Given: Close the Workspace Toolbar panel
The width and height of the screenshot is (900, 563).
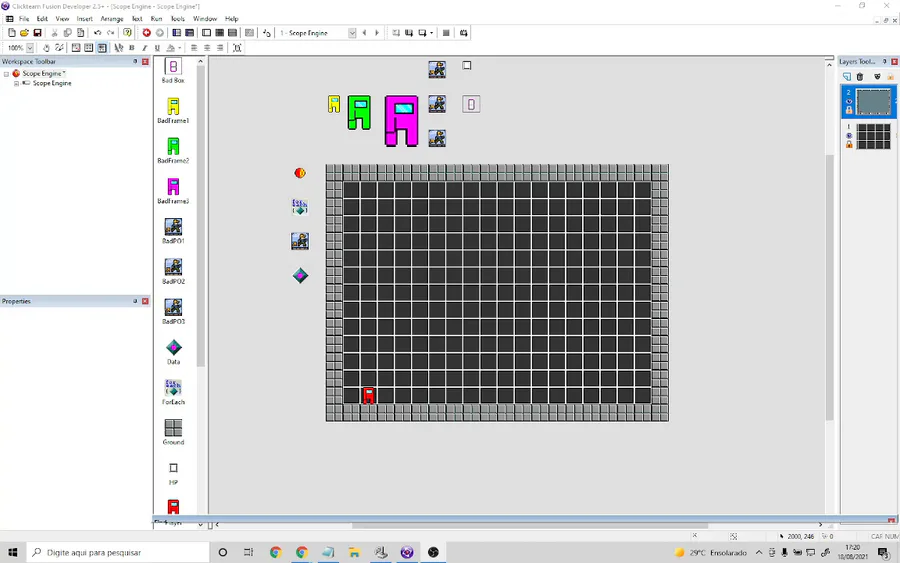Looking at the screenshot, I should tap(145, 62).
